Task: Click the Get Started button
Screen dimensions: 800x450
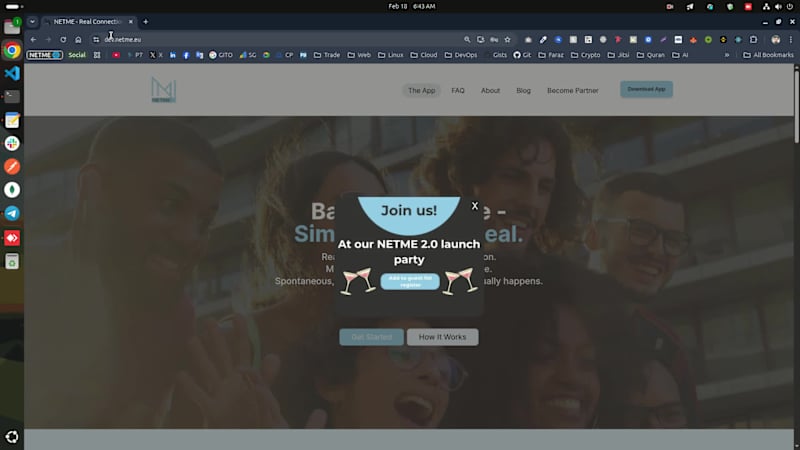Action: pos(371,337)
